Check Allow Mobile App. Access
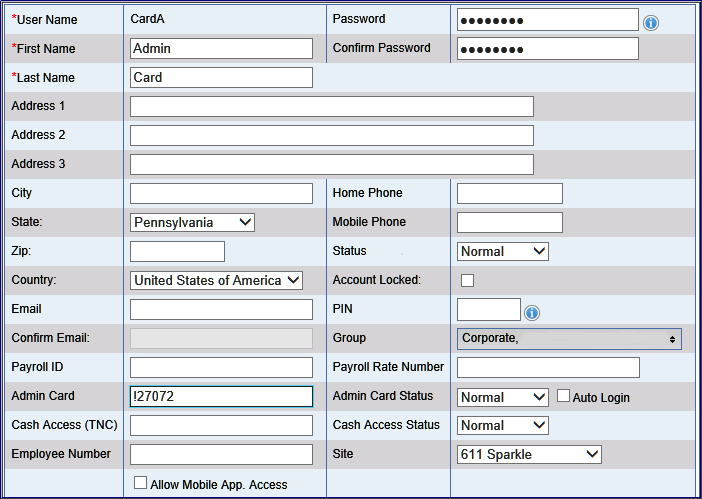 pos(140,483)
